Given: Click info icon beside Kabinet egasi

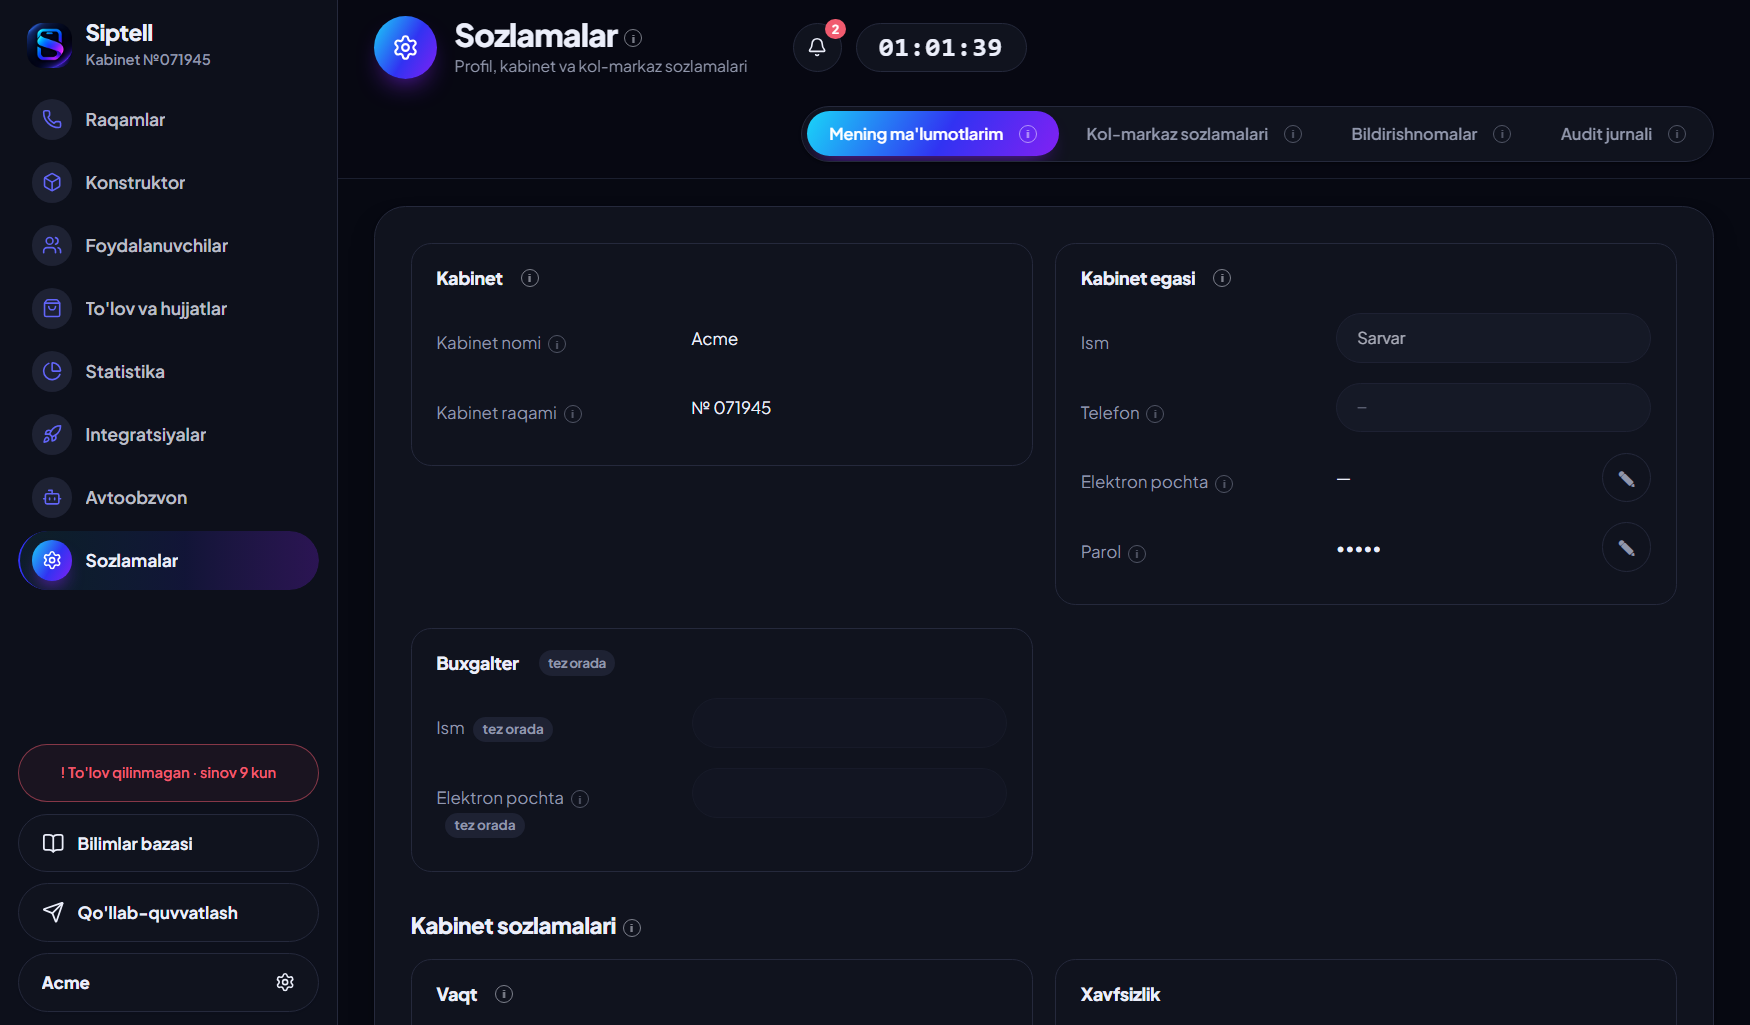Looking at the screenshot, I should pos(1222,278).
